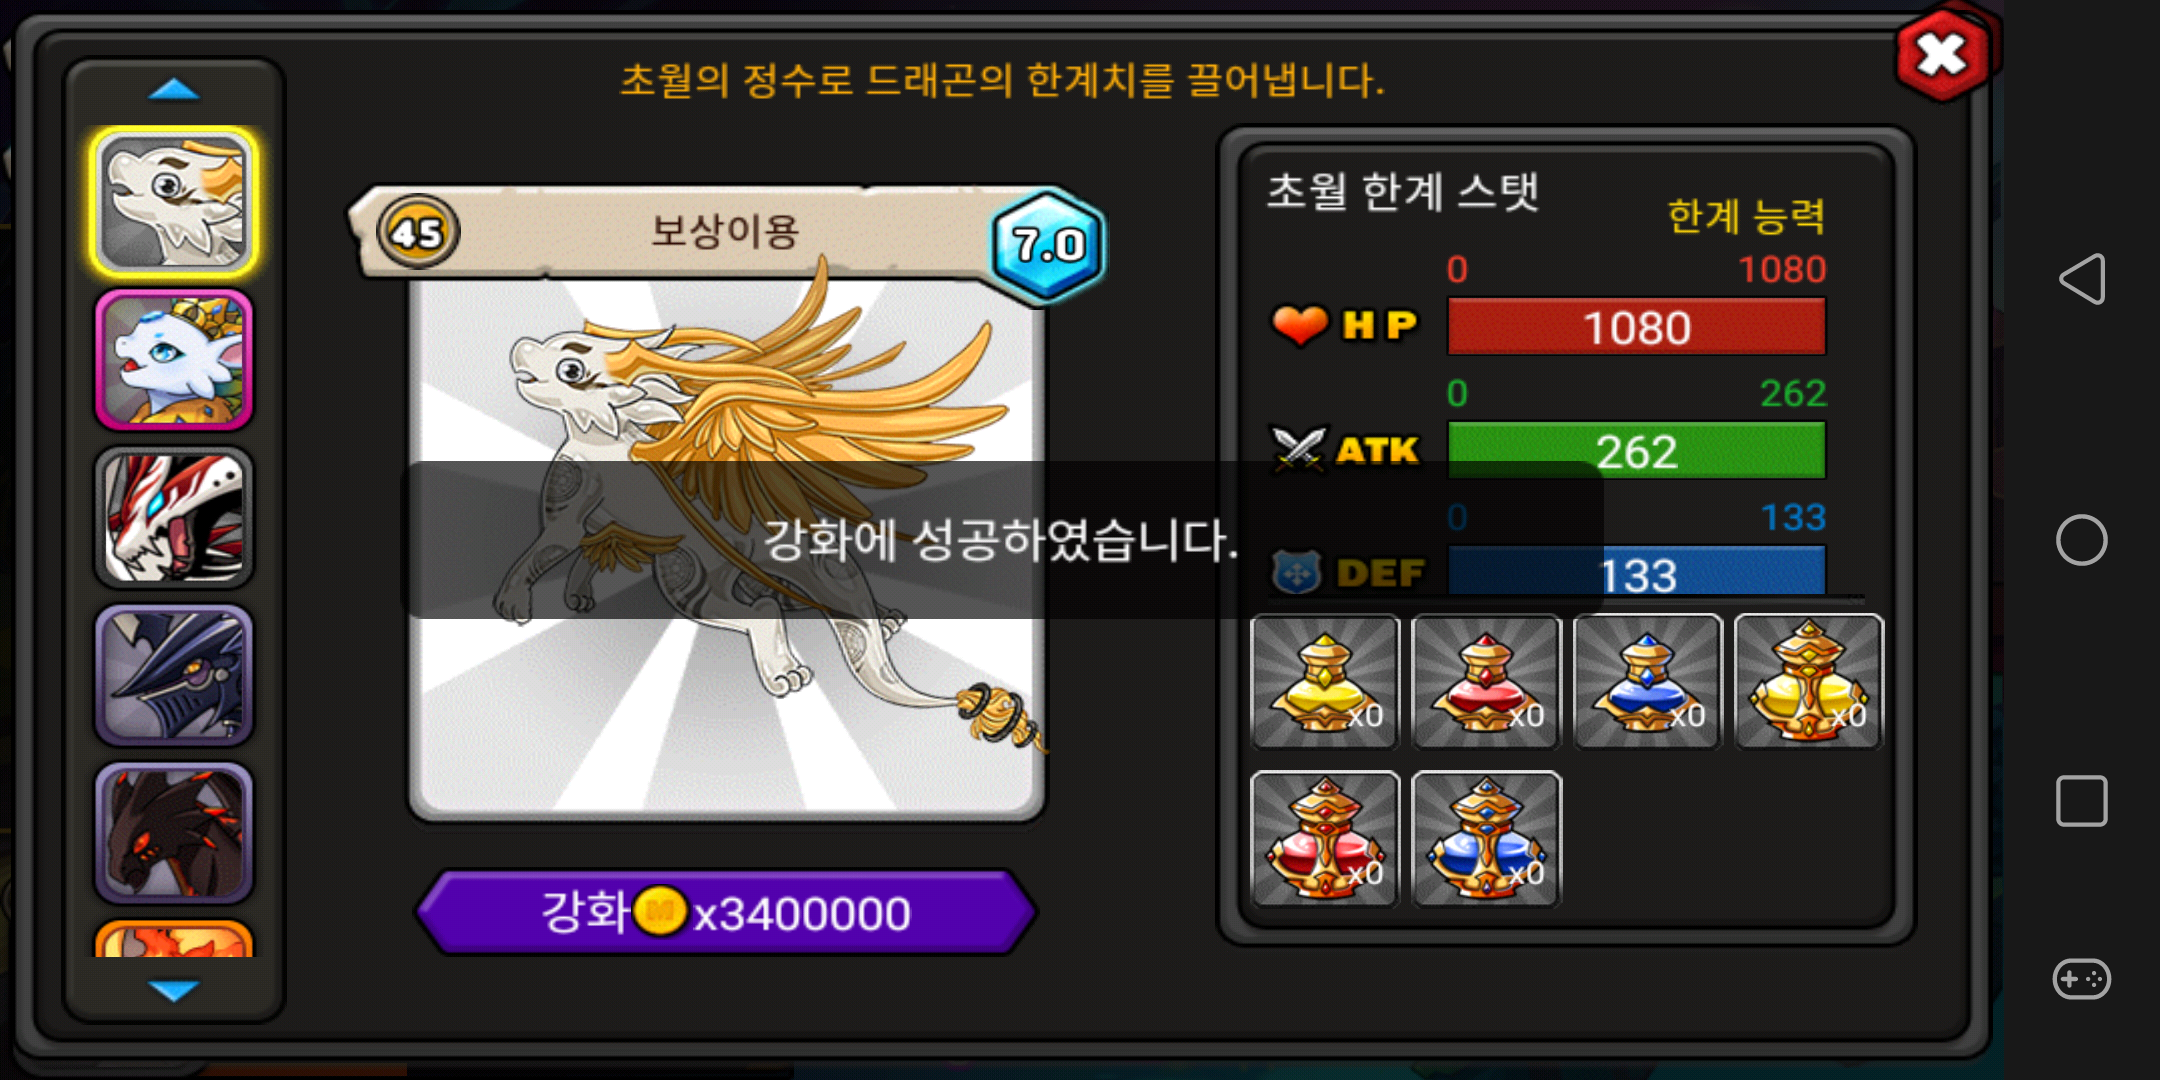Image resolution: width=2160 pixels, height=1080 pixels.
Task: Select the small yellow essence potion
Action: coord(1324,681)
